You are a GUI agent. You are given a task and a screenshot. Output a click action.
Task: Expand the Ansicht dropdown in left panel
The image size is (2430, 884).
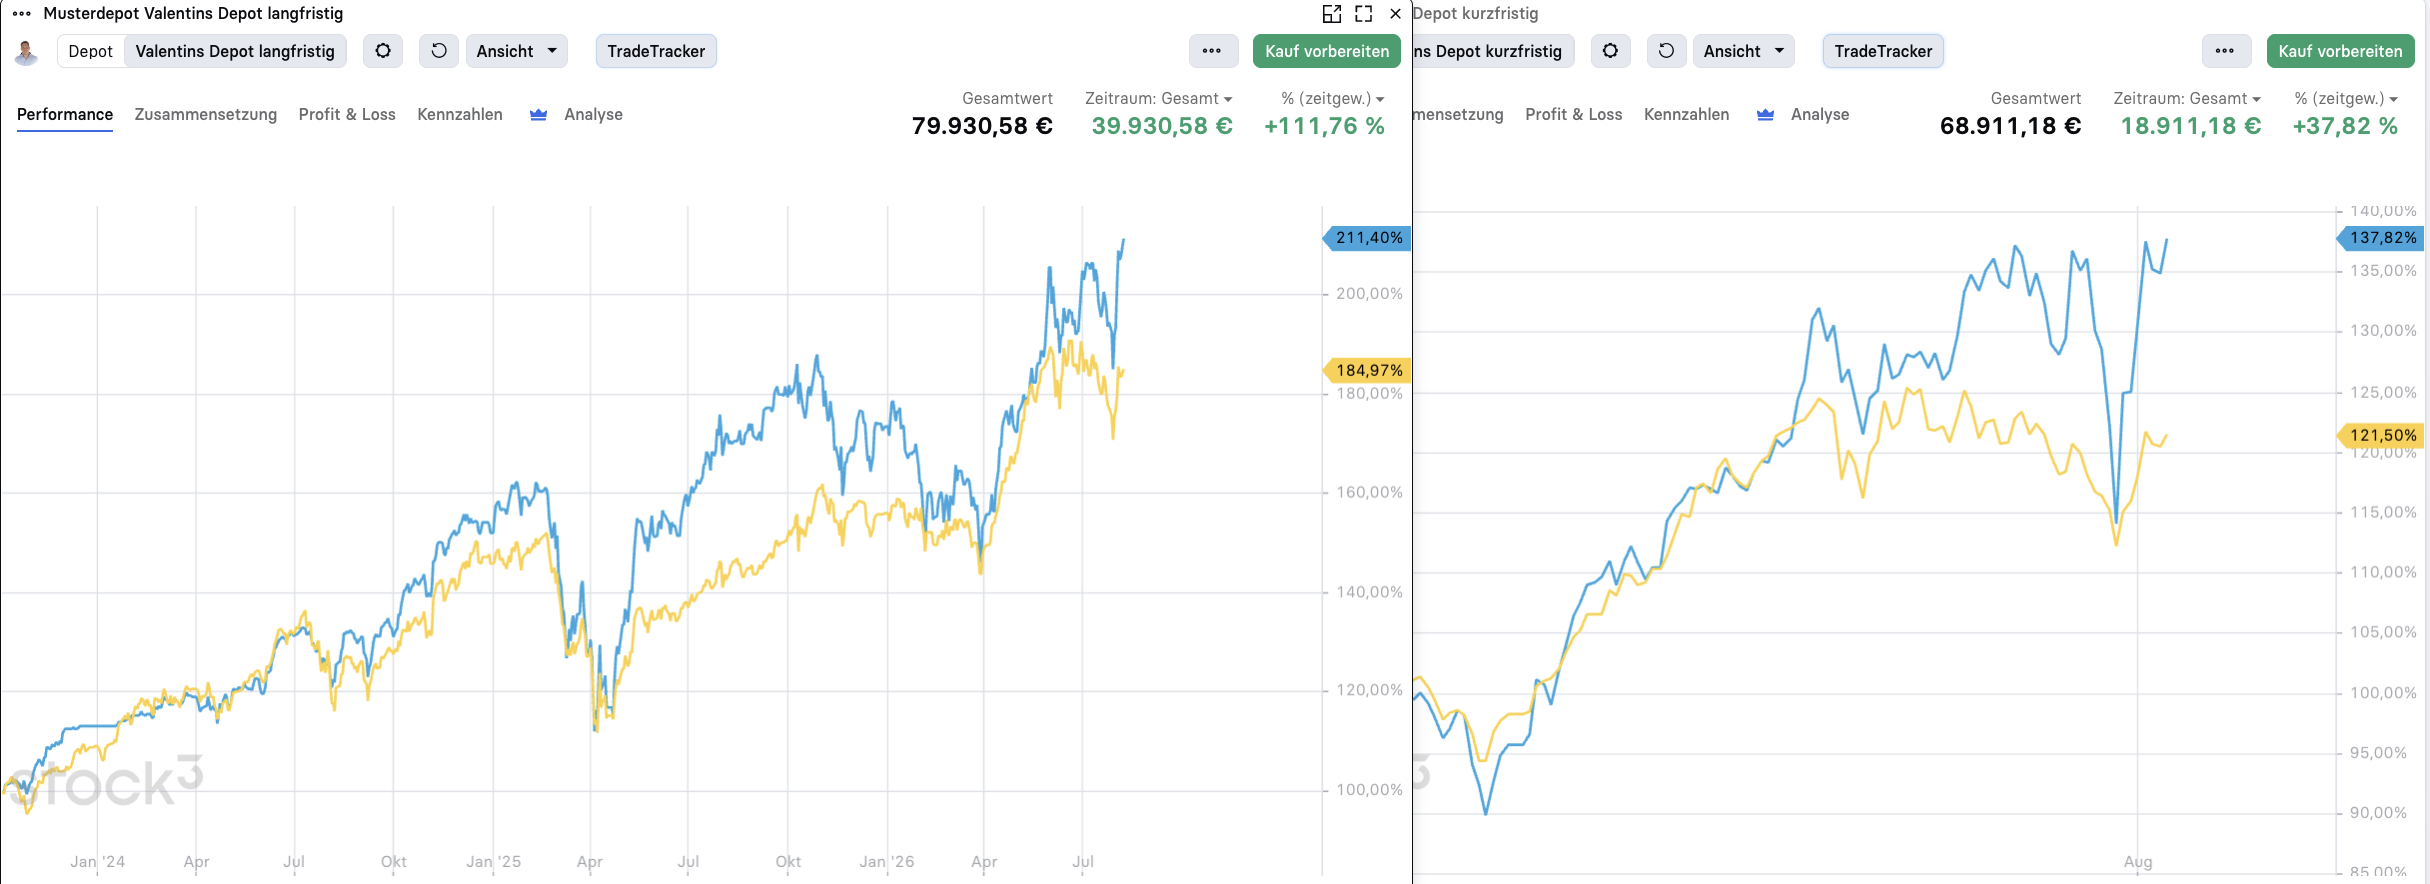pos(517,51)
